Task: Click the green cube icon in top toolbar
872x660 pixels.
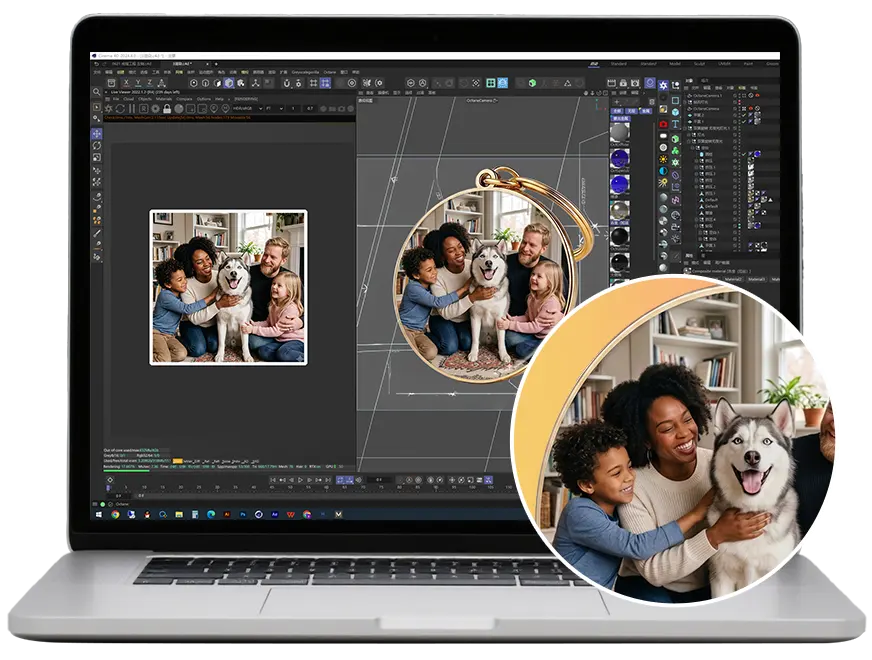Action: pyautogui.click(x=532, y=83)
